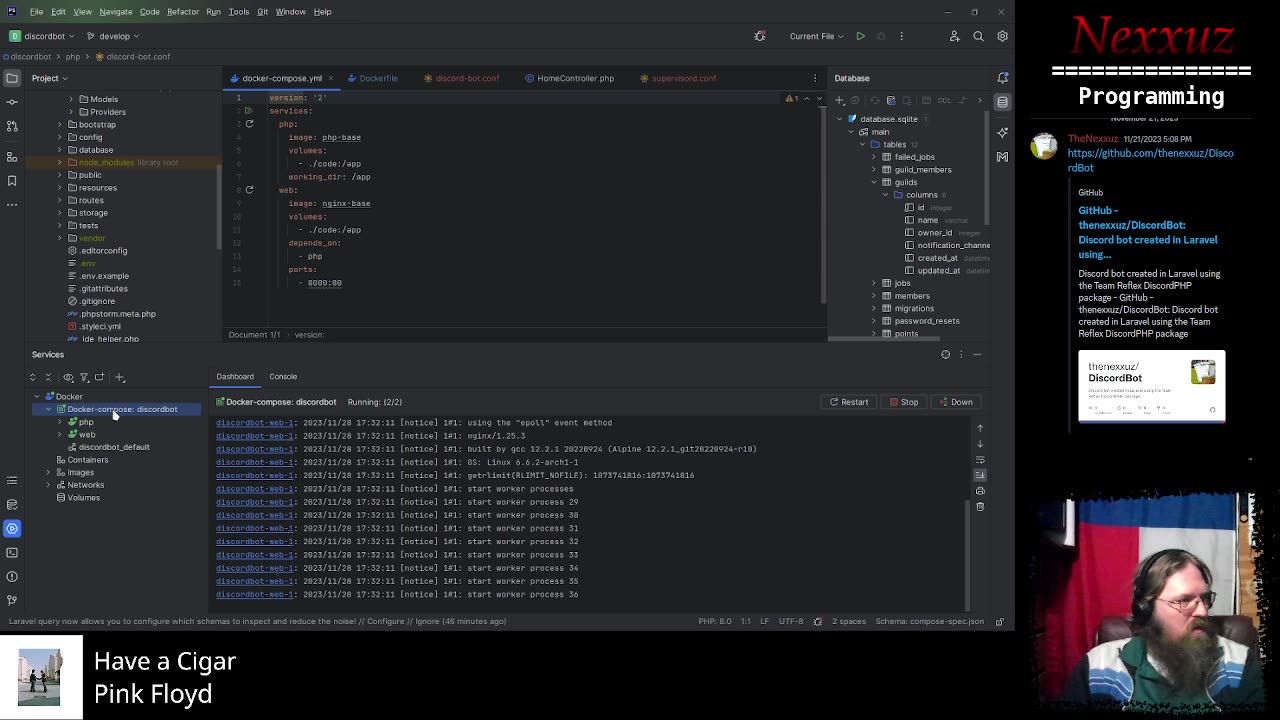Image resolution: width=1280 pixels, height=720 pixels.
Task: Click the Down button
Action: [956, 402]
